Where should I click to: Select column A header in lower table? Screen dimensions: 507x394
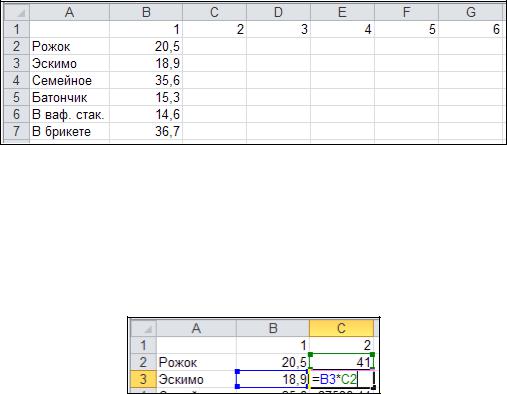tap(196, 328)
